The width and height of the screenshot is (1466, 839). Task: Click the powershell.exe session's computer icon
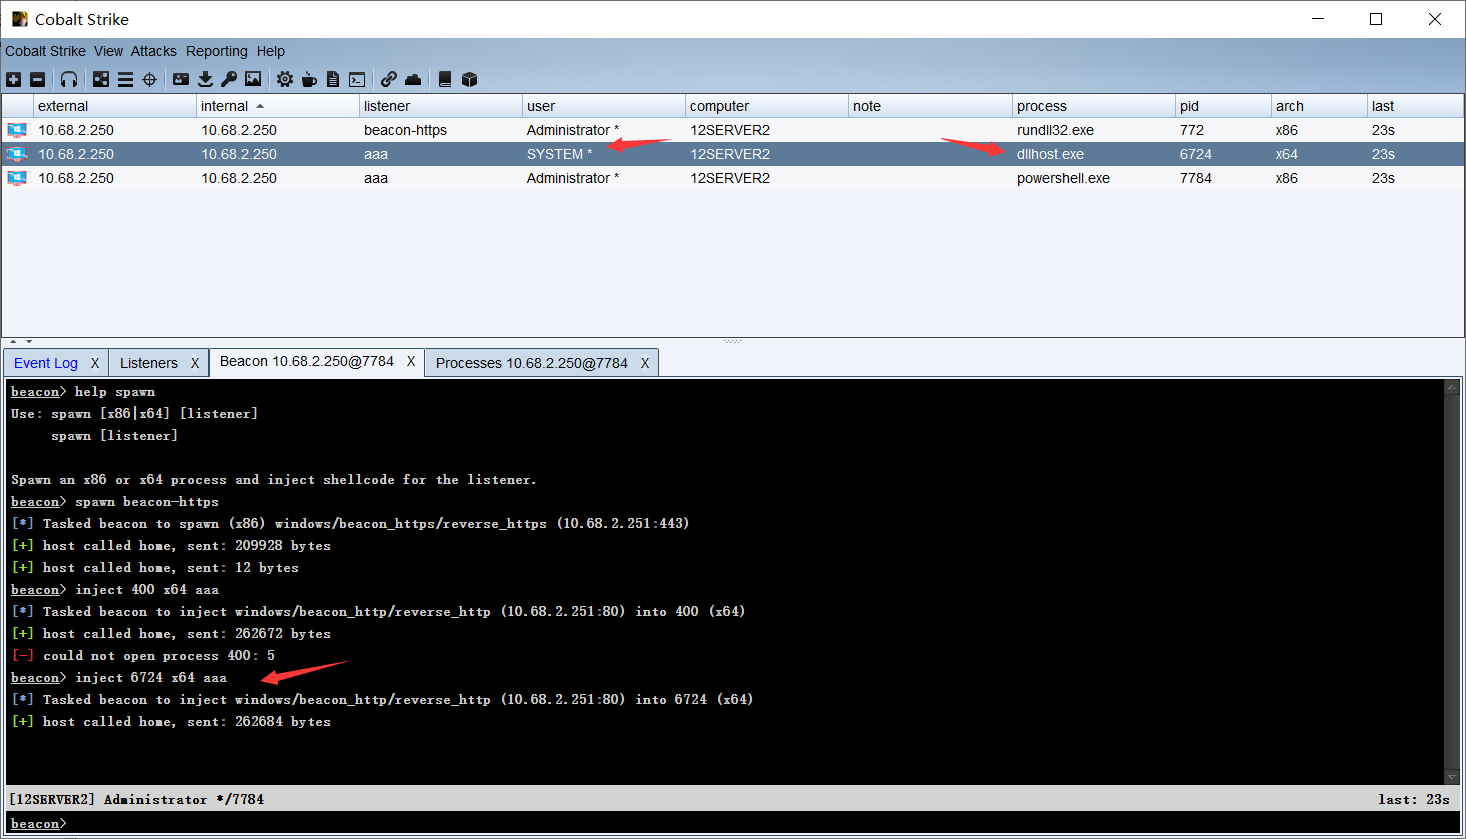click(17, 178)
